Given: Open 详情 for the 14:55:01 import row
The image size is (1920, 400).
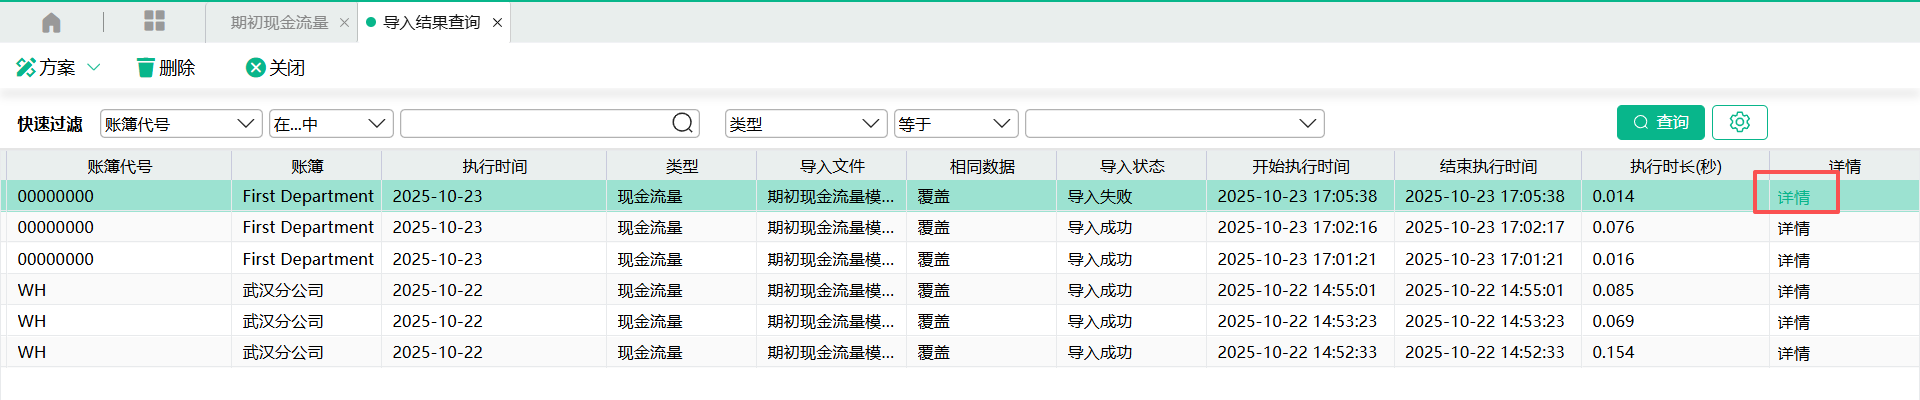Looking at the screenshot, I should pyautogui.click(x=1793, y=291).
